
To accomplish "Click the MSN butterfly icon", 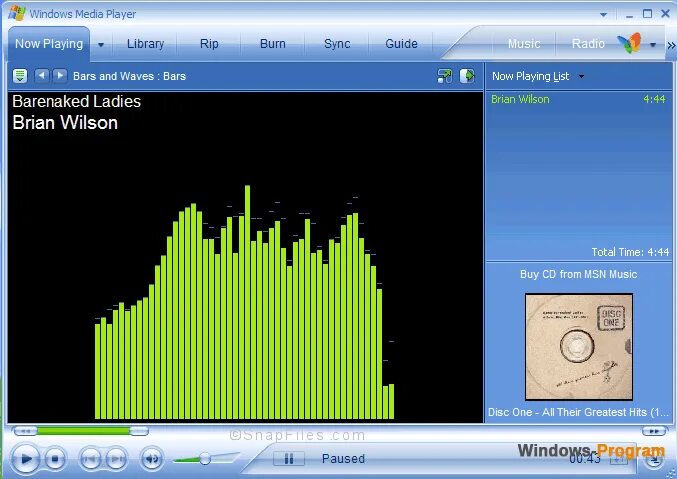I will [x=629, y=43].
